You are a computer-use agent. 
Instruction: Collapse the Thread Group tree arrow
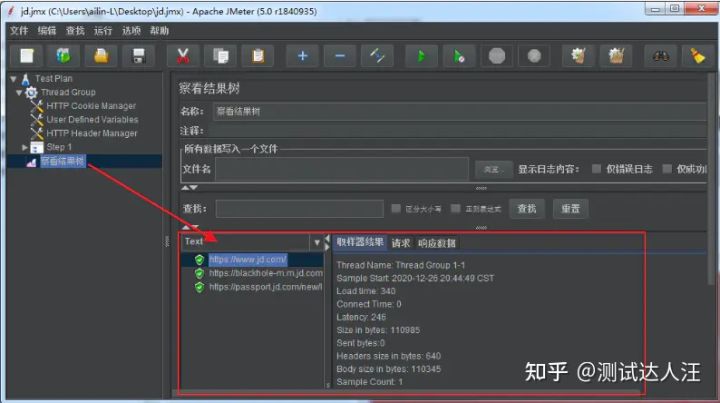click(19, 93)
